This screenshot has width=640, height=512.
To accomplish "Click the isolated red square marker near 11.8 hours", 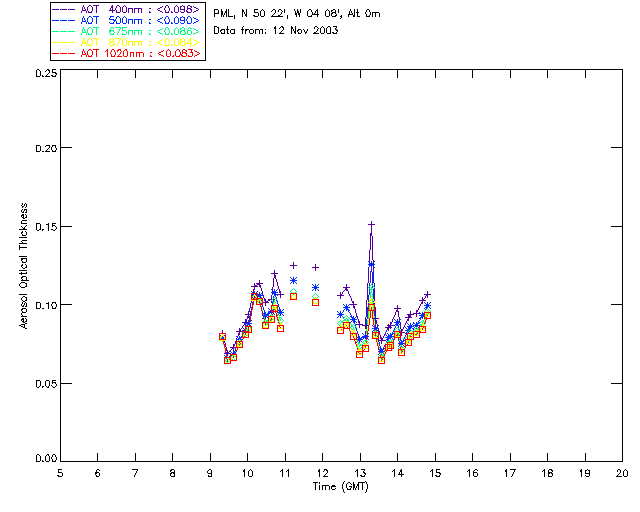I will pos(315,303).
